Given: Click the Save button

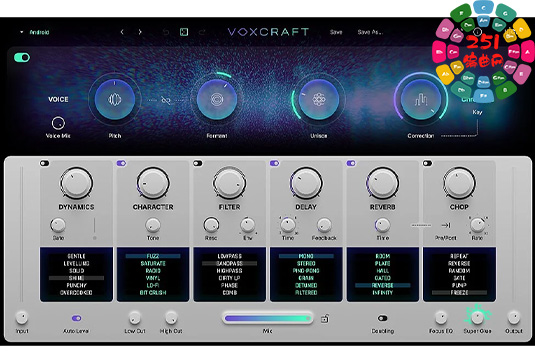Looking at the screenshot, I should (336, 32).
